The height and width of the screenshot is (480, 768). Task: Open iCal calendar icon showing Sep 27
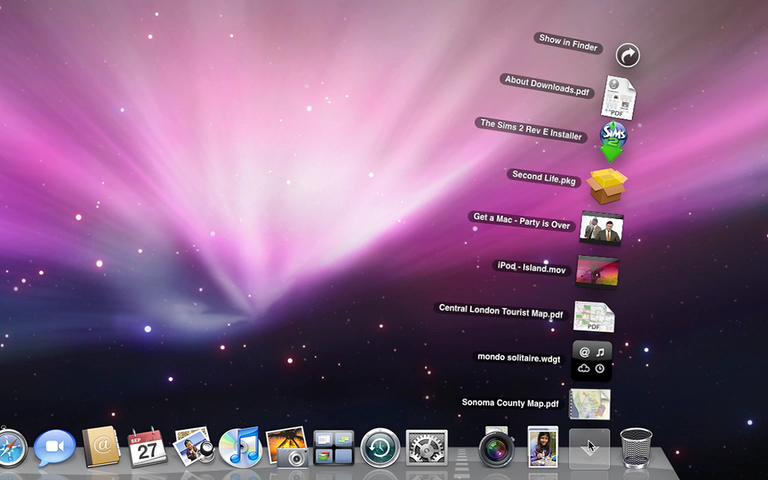(147, 447)
